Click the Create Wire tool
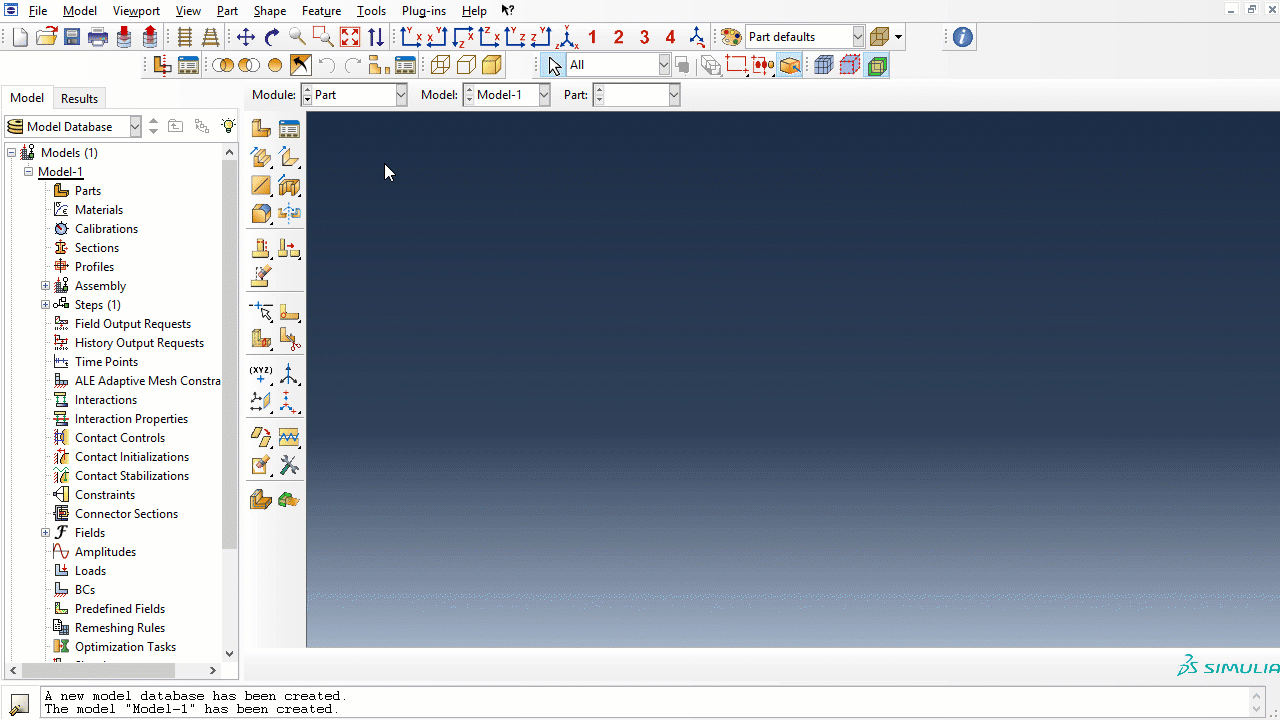The height and width of the screenshot is (720, 1280). pos(261,185)
